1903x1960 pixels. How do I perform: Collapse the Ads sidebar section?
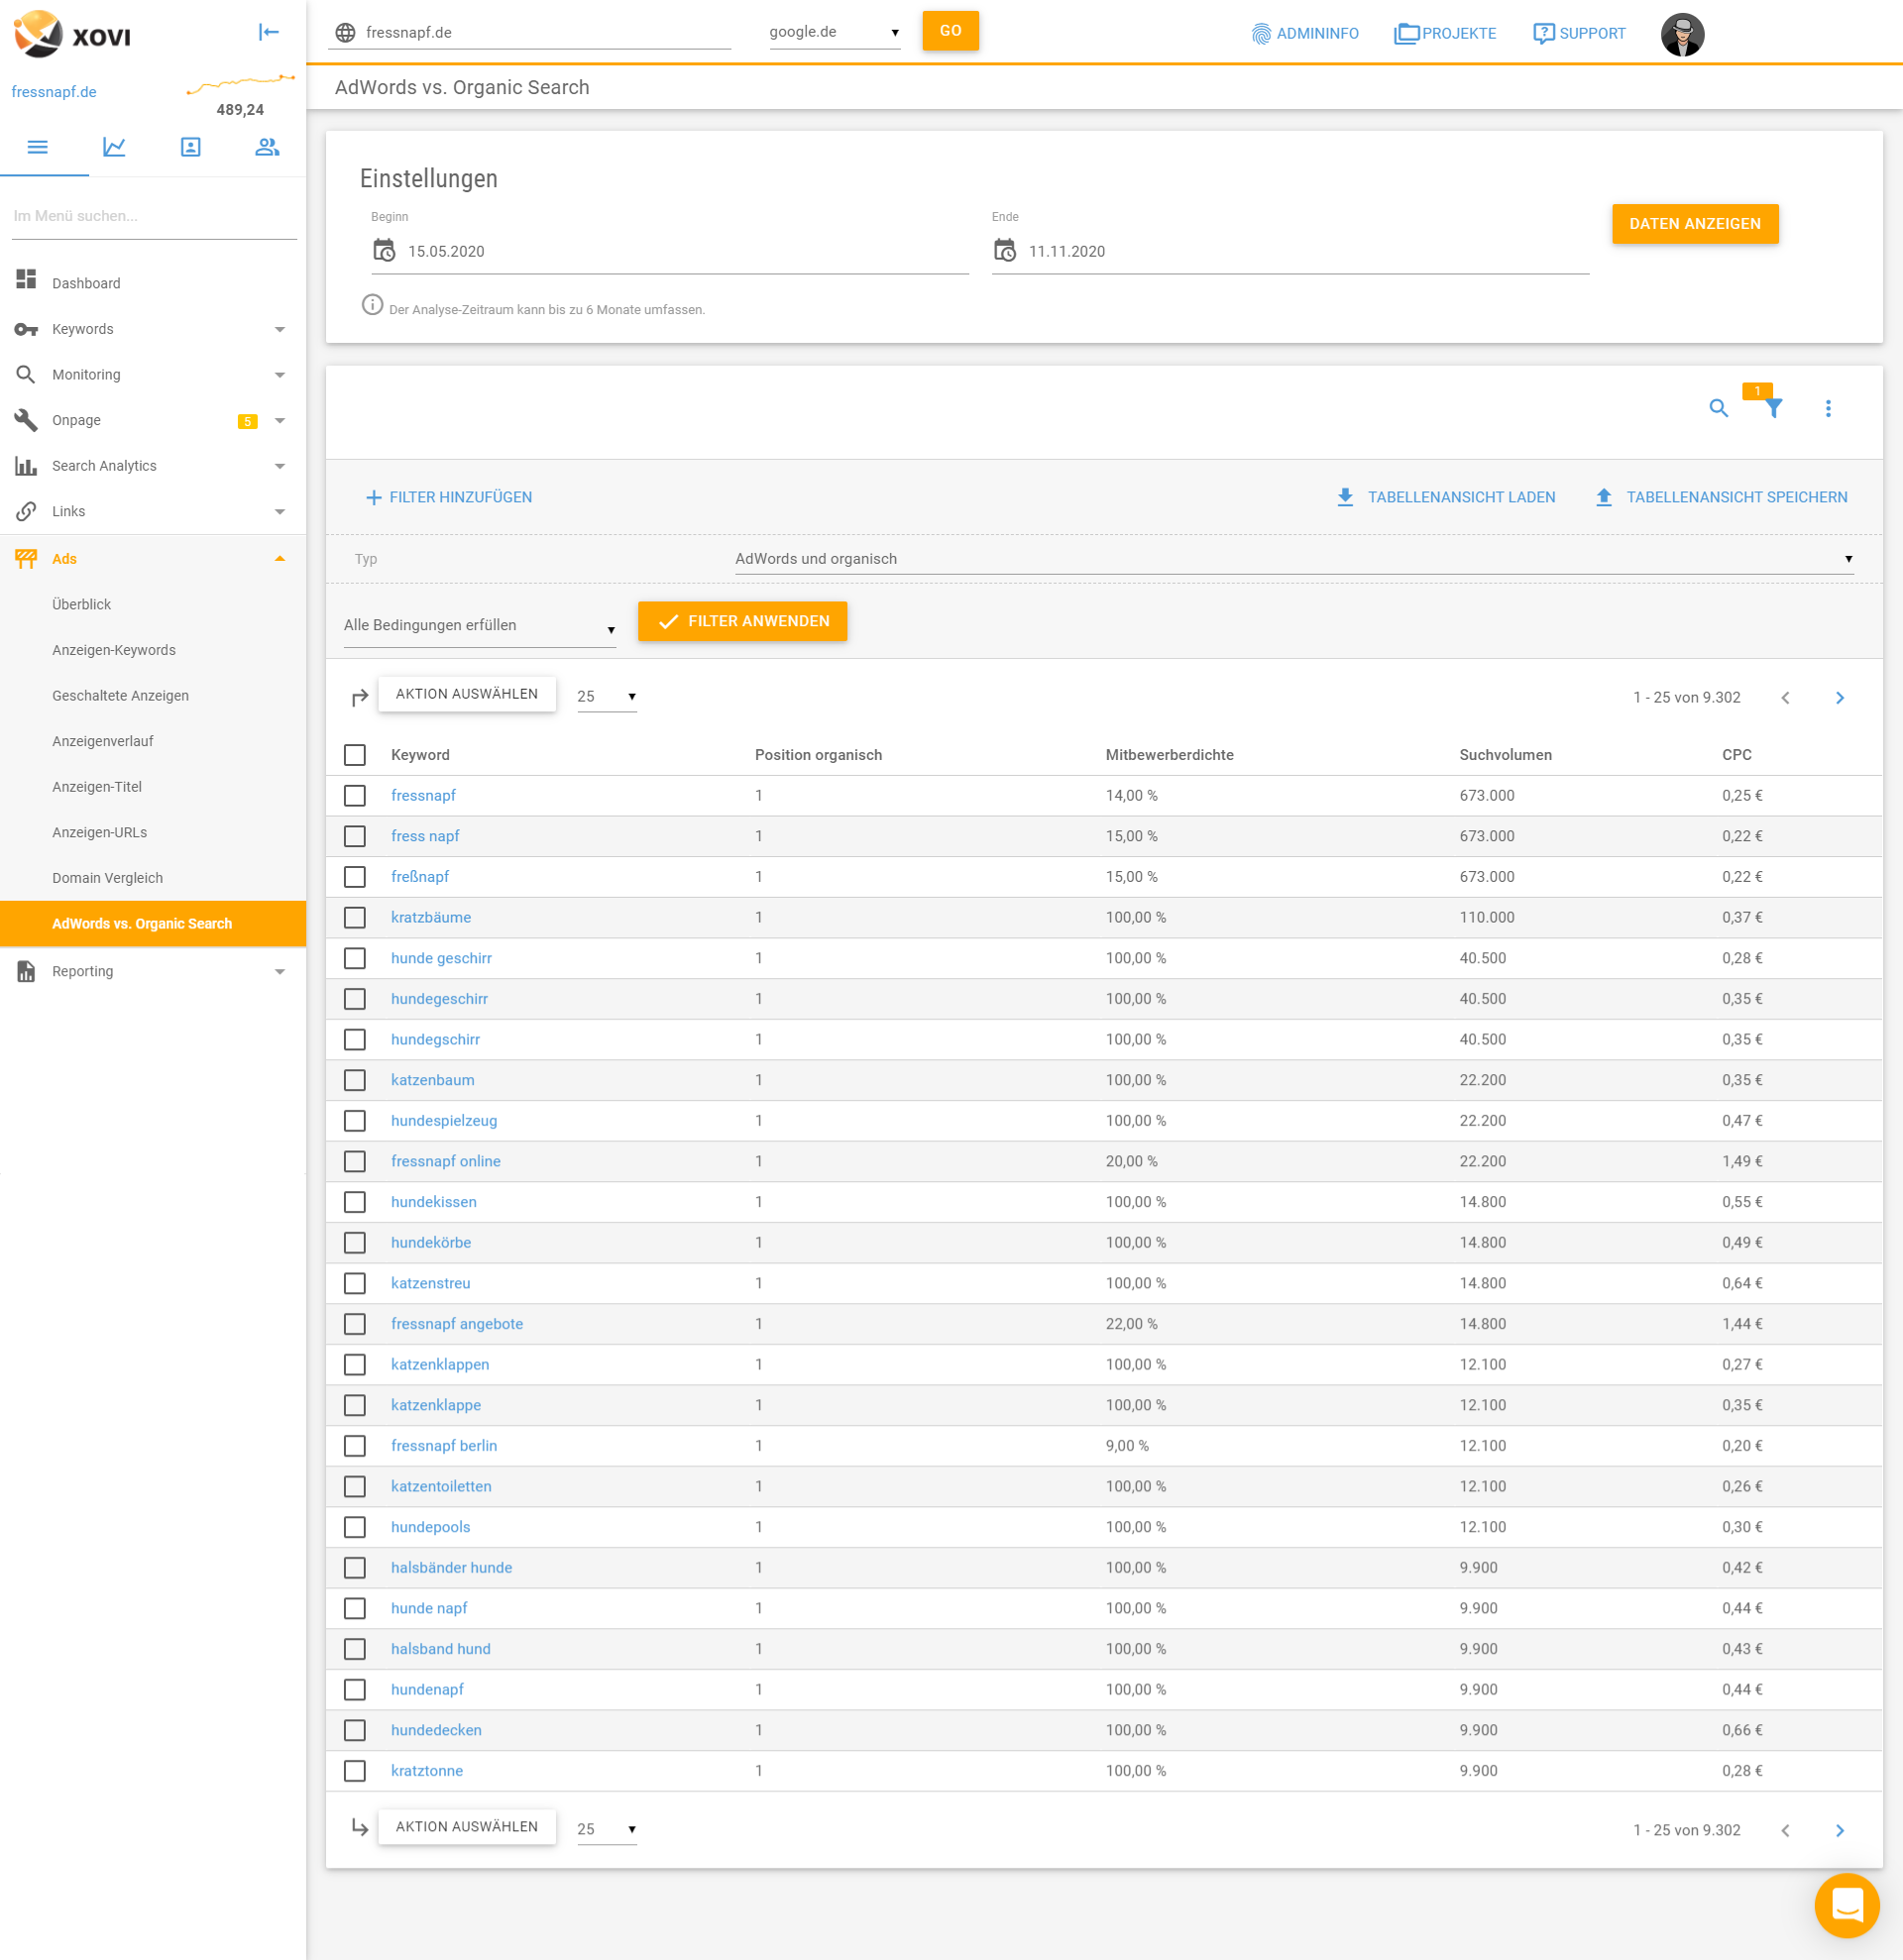(x=280, y=559)
